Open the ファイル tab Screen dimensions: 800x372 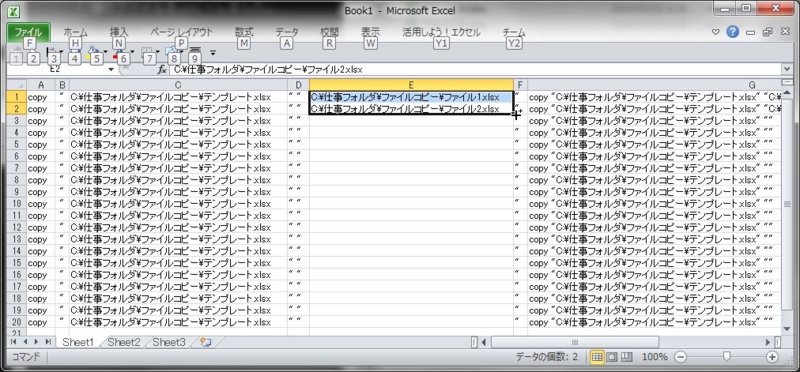[28, 32]
